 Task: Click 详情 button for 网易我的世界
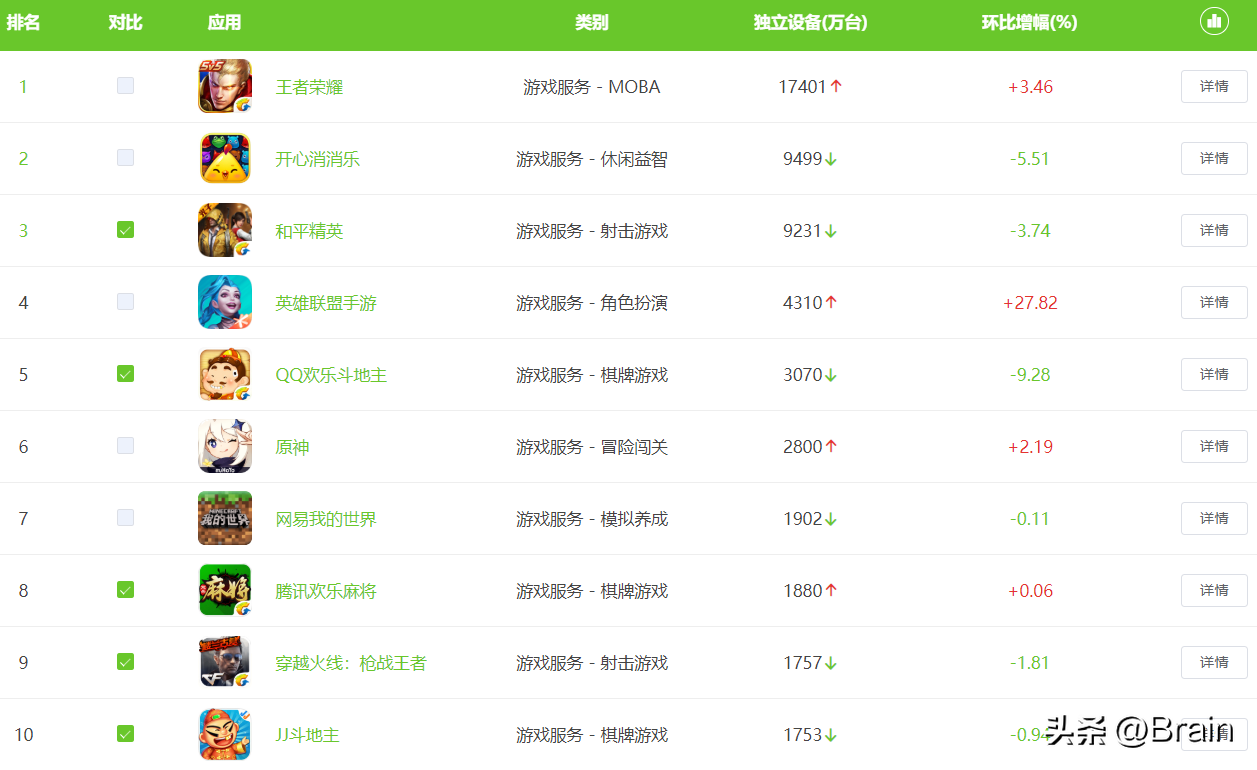[1214, 518]
